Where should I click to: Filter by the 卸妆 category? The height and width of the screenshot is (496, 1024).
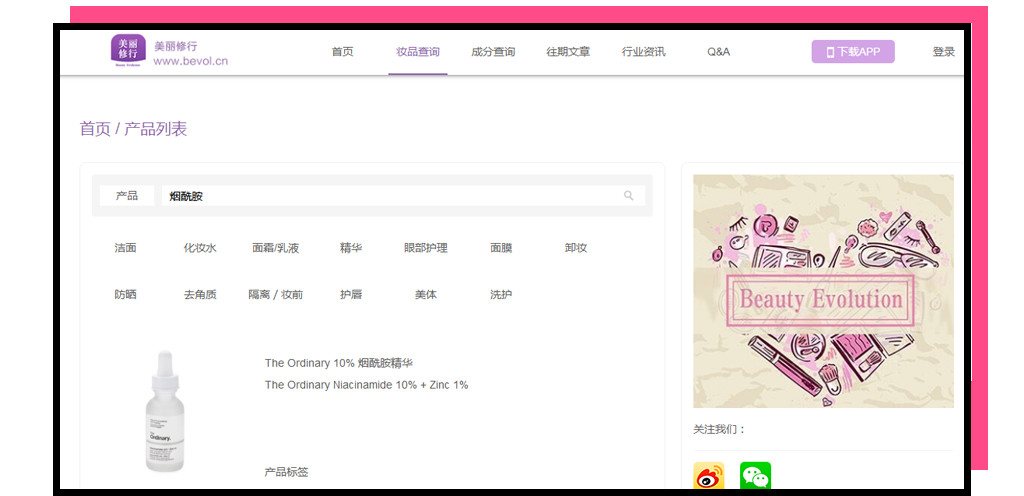[x=576, y=248]
